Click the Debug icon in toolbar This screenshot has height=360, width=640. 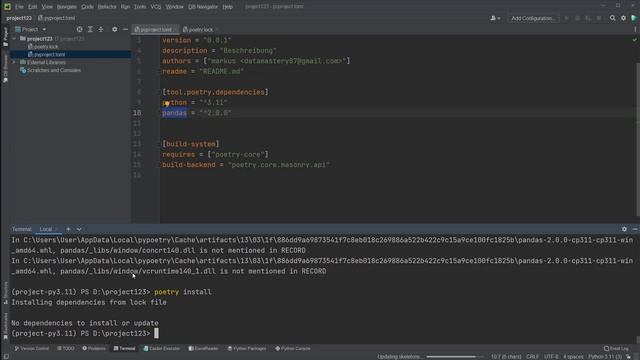tap(577, 18)
